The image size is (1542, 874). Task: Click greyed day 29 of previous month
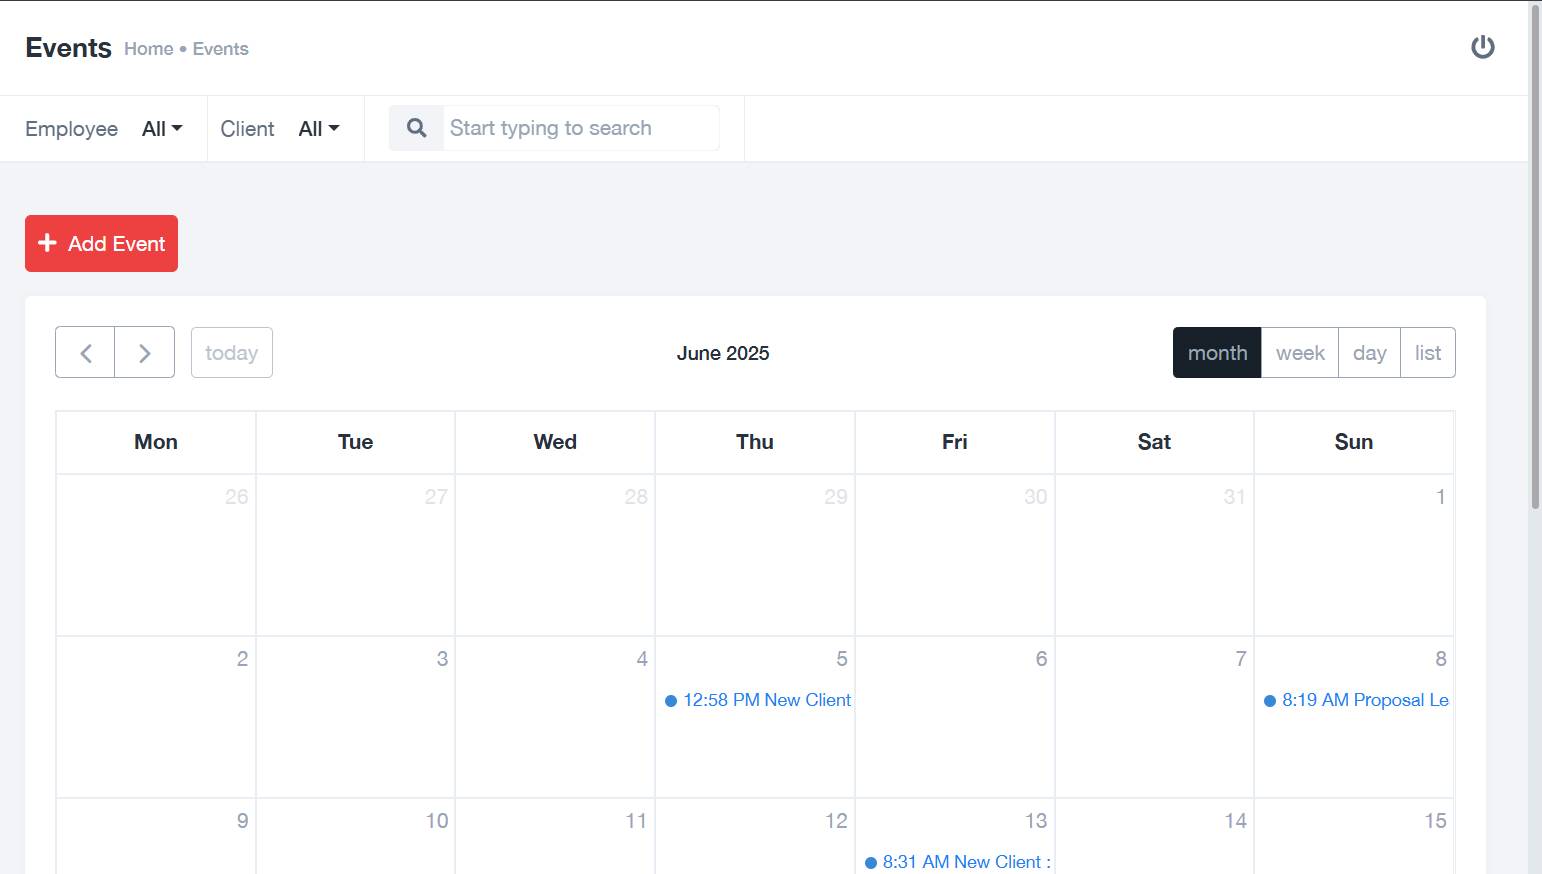coord(836,496)
